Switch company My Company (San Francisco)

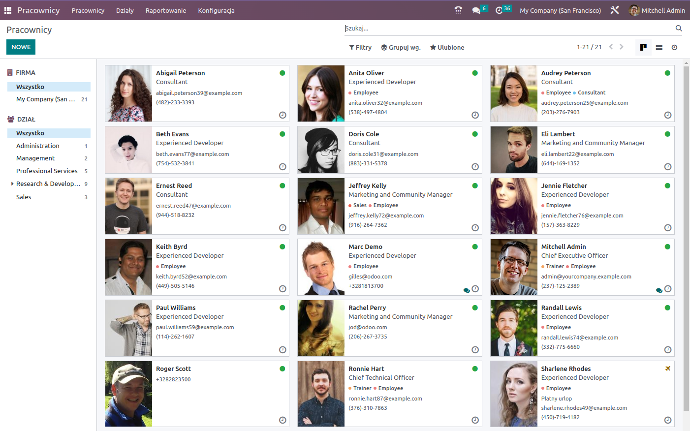click(560, 10)
